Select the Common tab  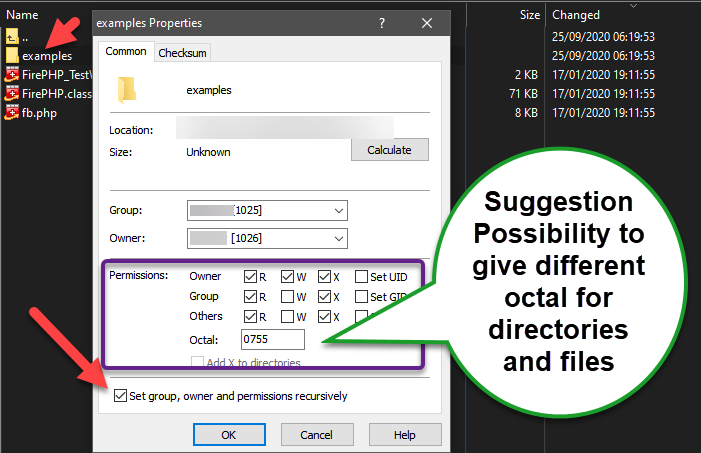coord(126,51)
